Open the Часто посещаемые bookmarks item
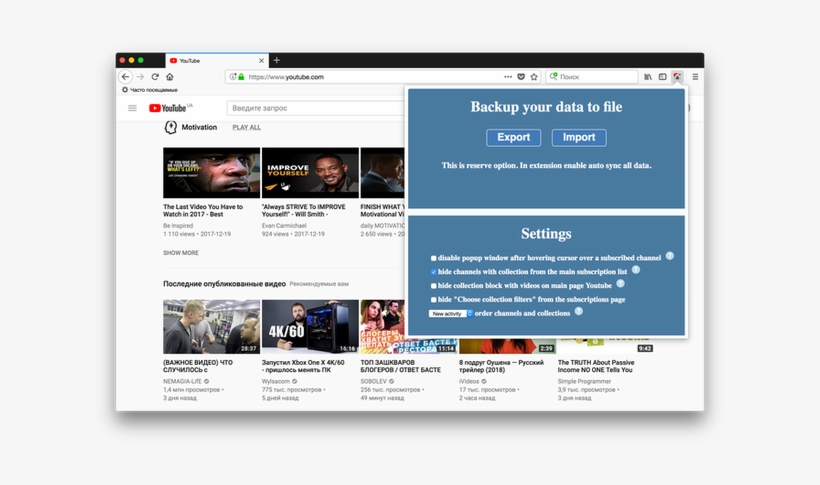The width and height of the screenshot is (820, 485). tap(150, 89)
